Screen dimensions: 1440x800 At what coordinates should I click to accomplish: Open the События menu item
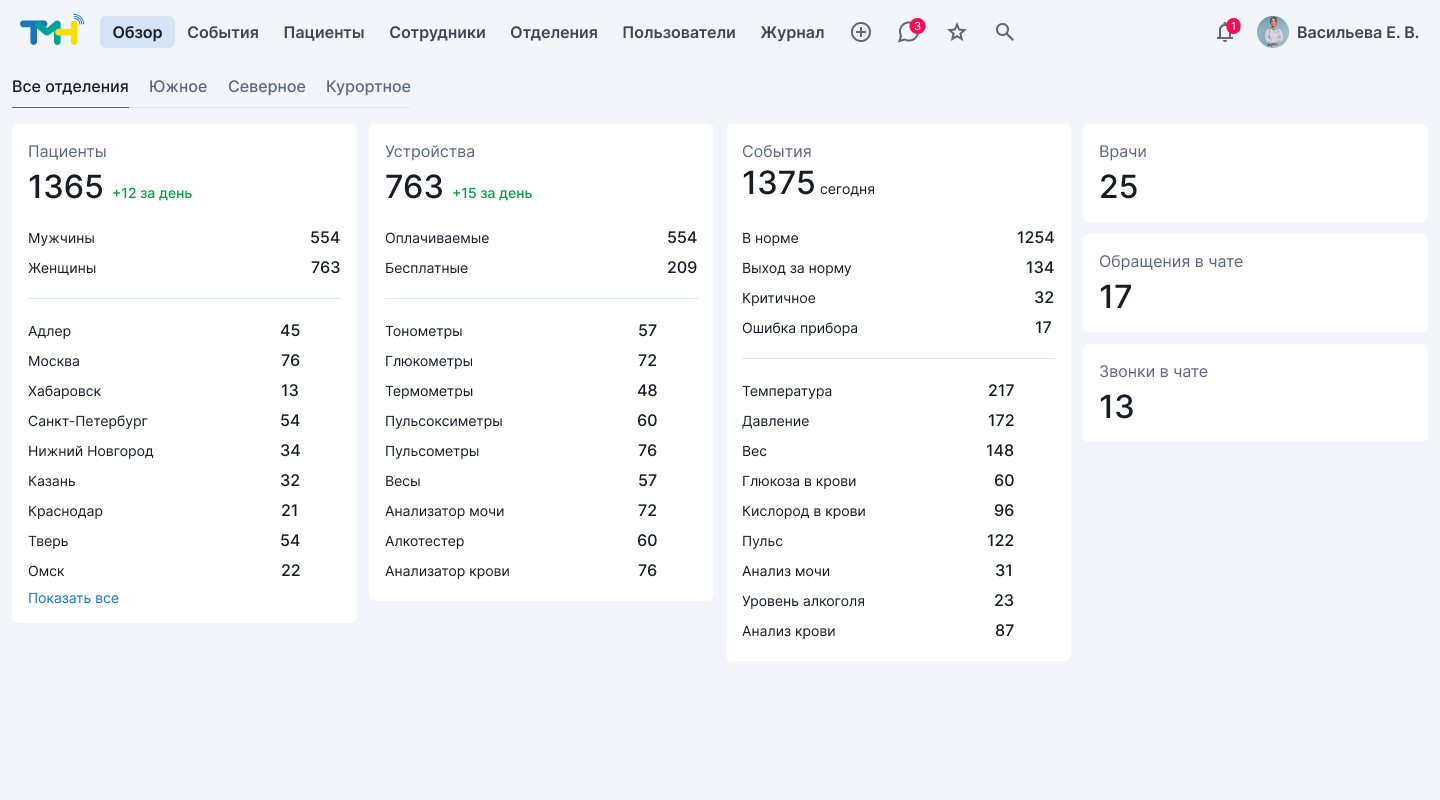click(x=223, y=32)
